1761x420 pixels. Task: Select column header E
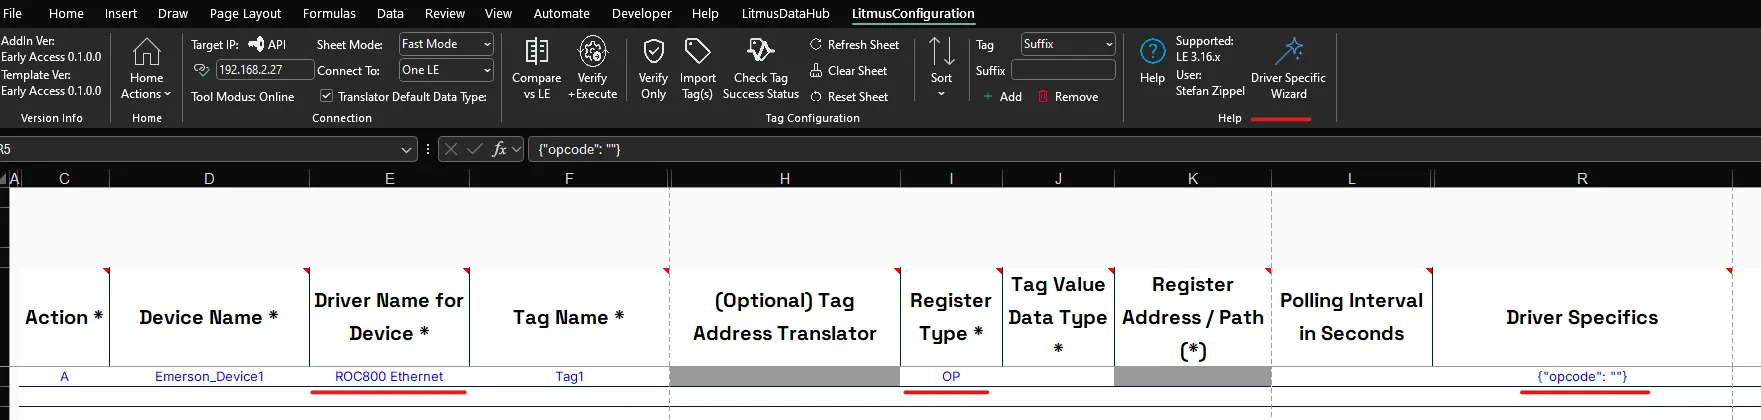[x=389, y=178]
